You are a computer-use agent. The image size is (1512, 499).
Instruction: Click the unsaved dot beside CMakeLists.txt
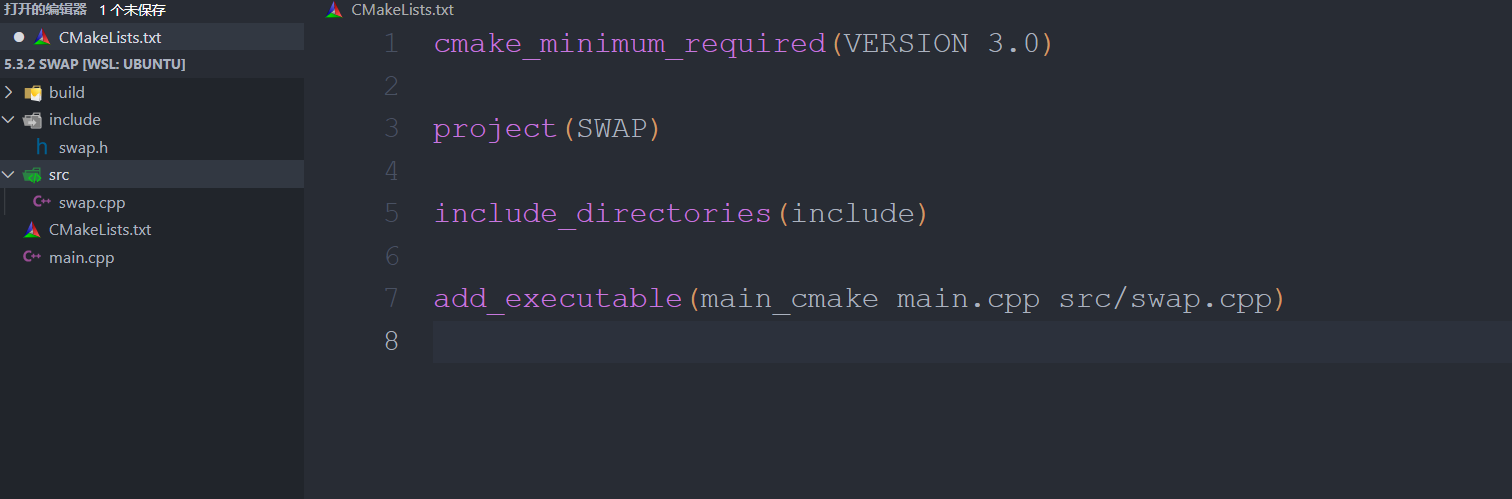pyautogui.click(x=18, y=37)
